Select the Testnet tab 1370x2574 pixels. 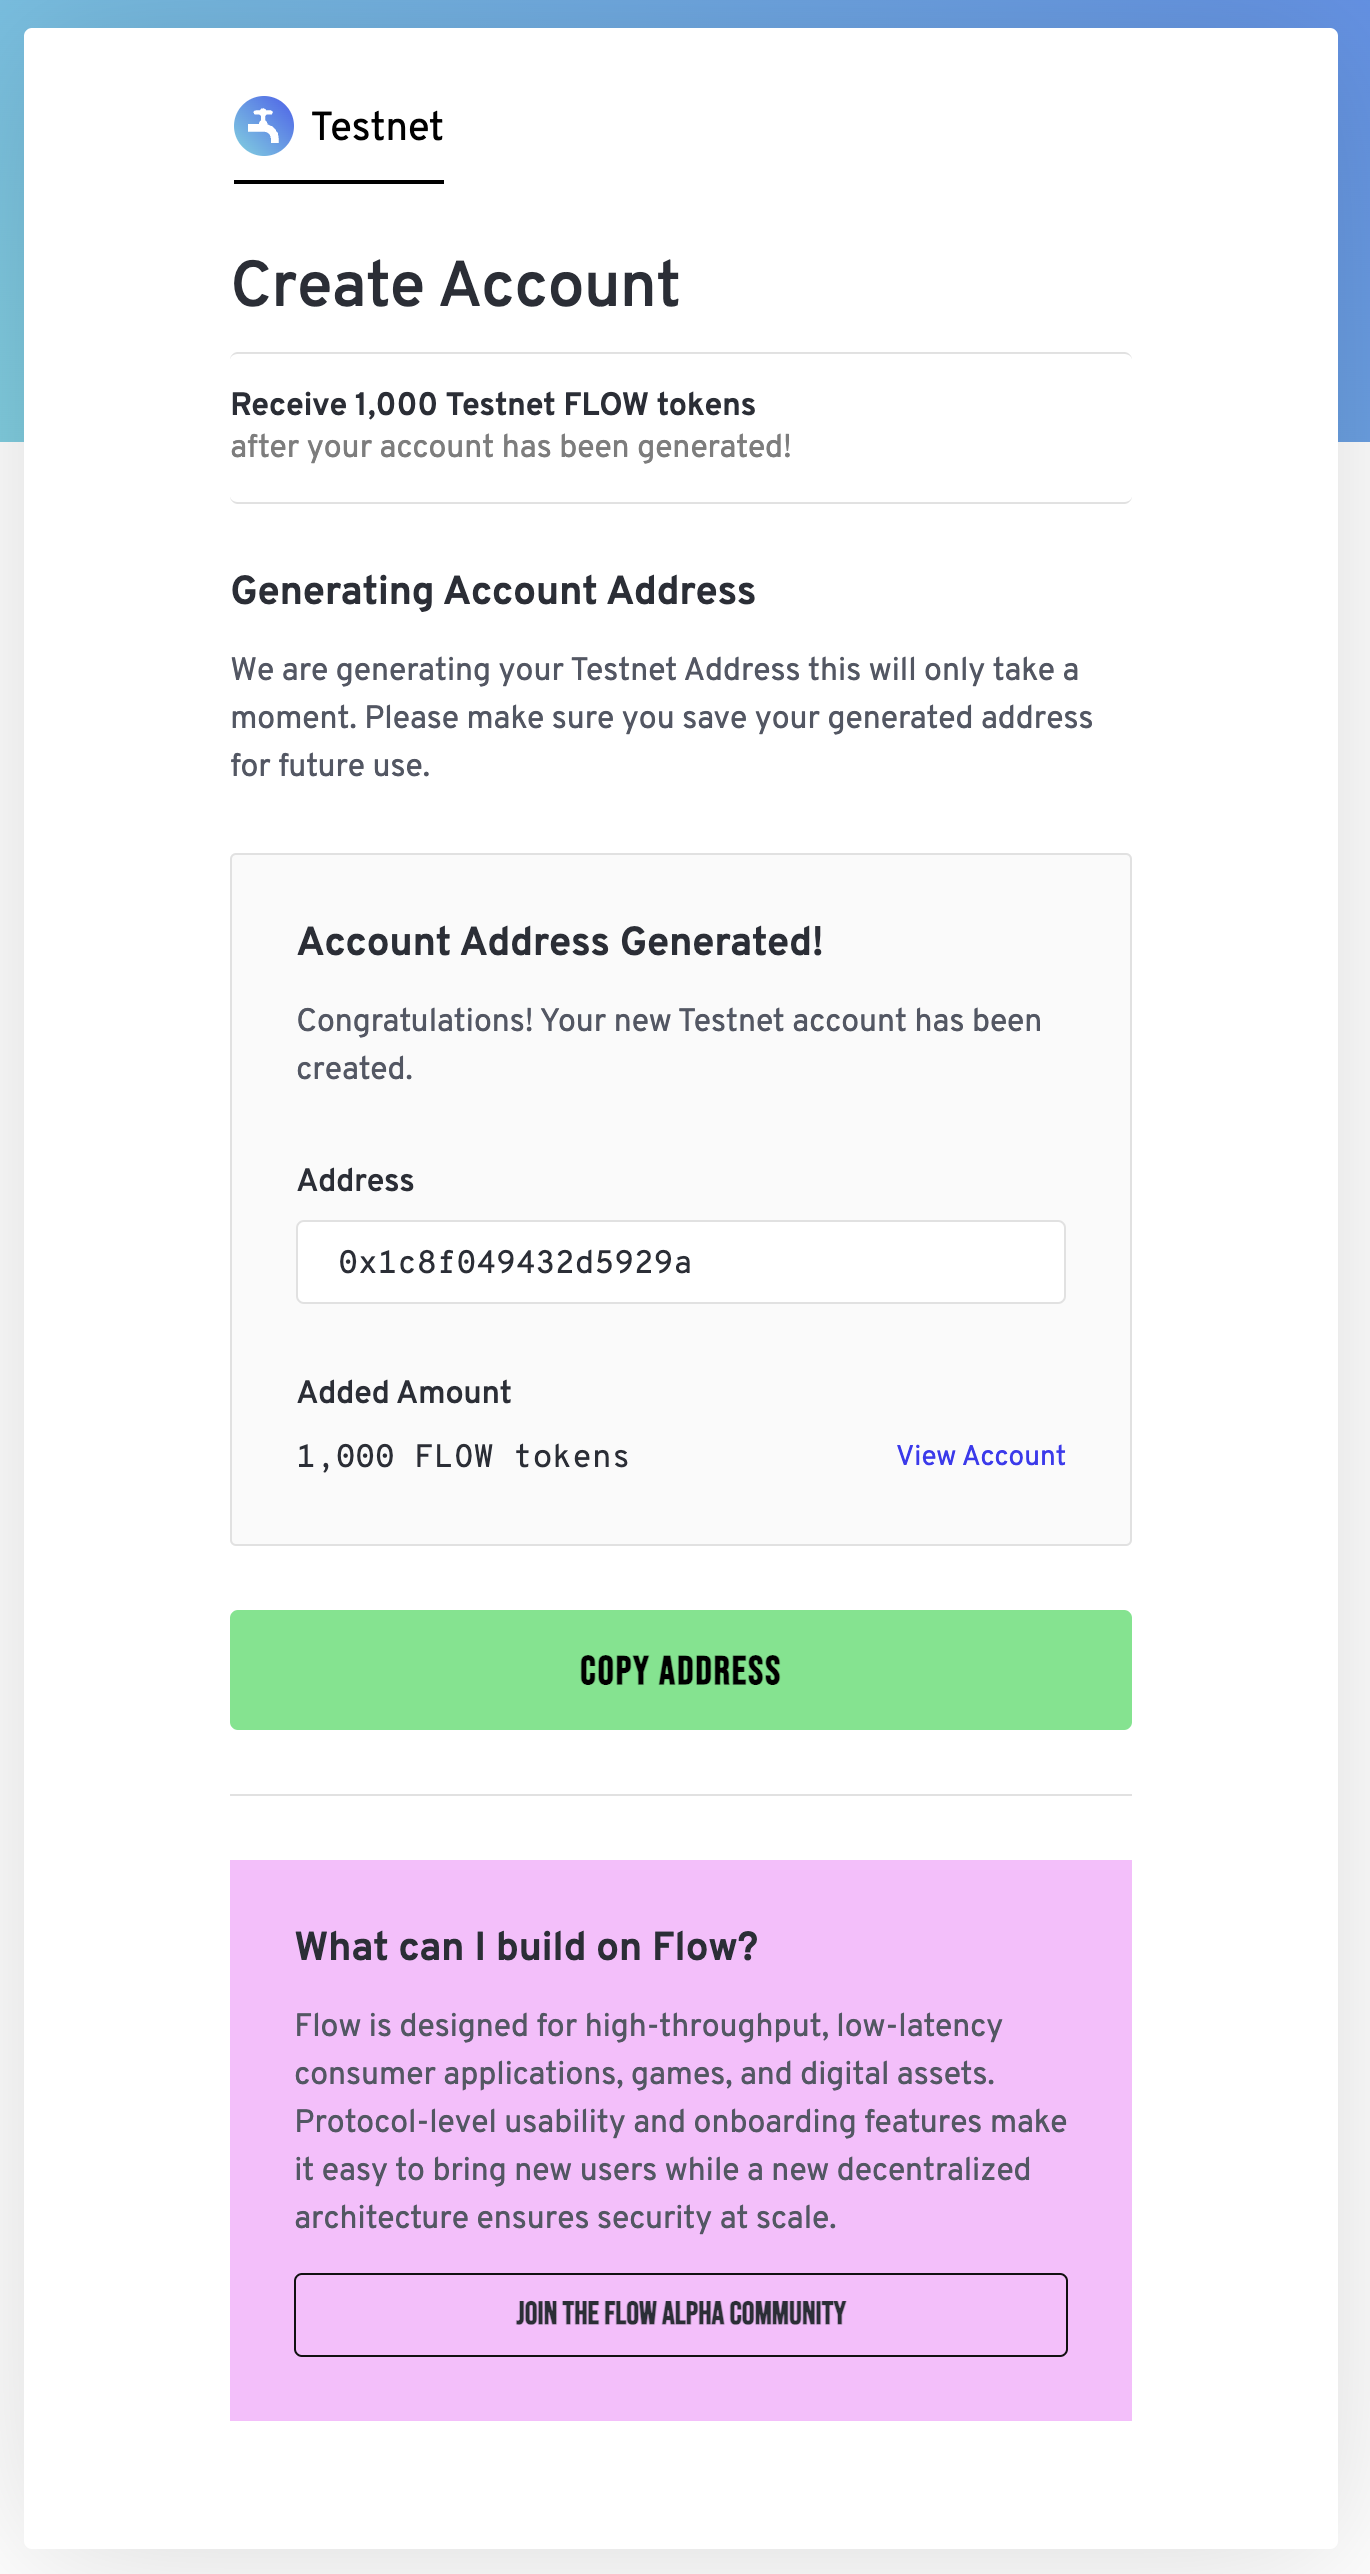(376, 127)
